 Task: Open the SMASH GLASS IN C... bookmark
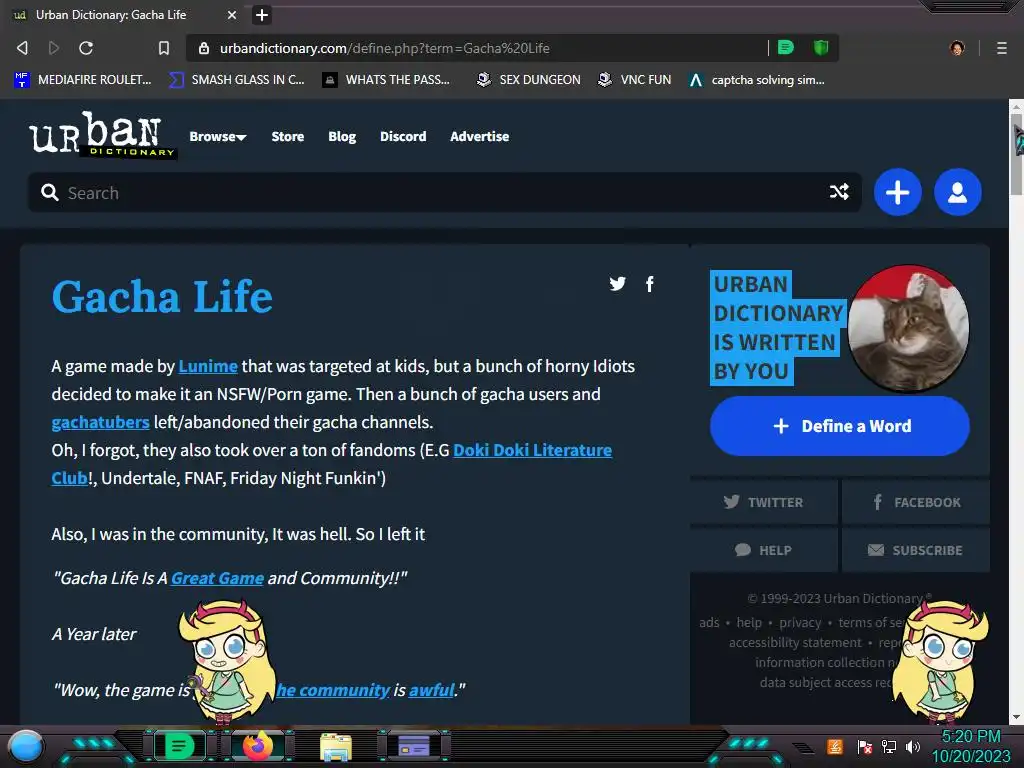click(x=237, y=80)
